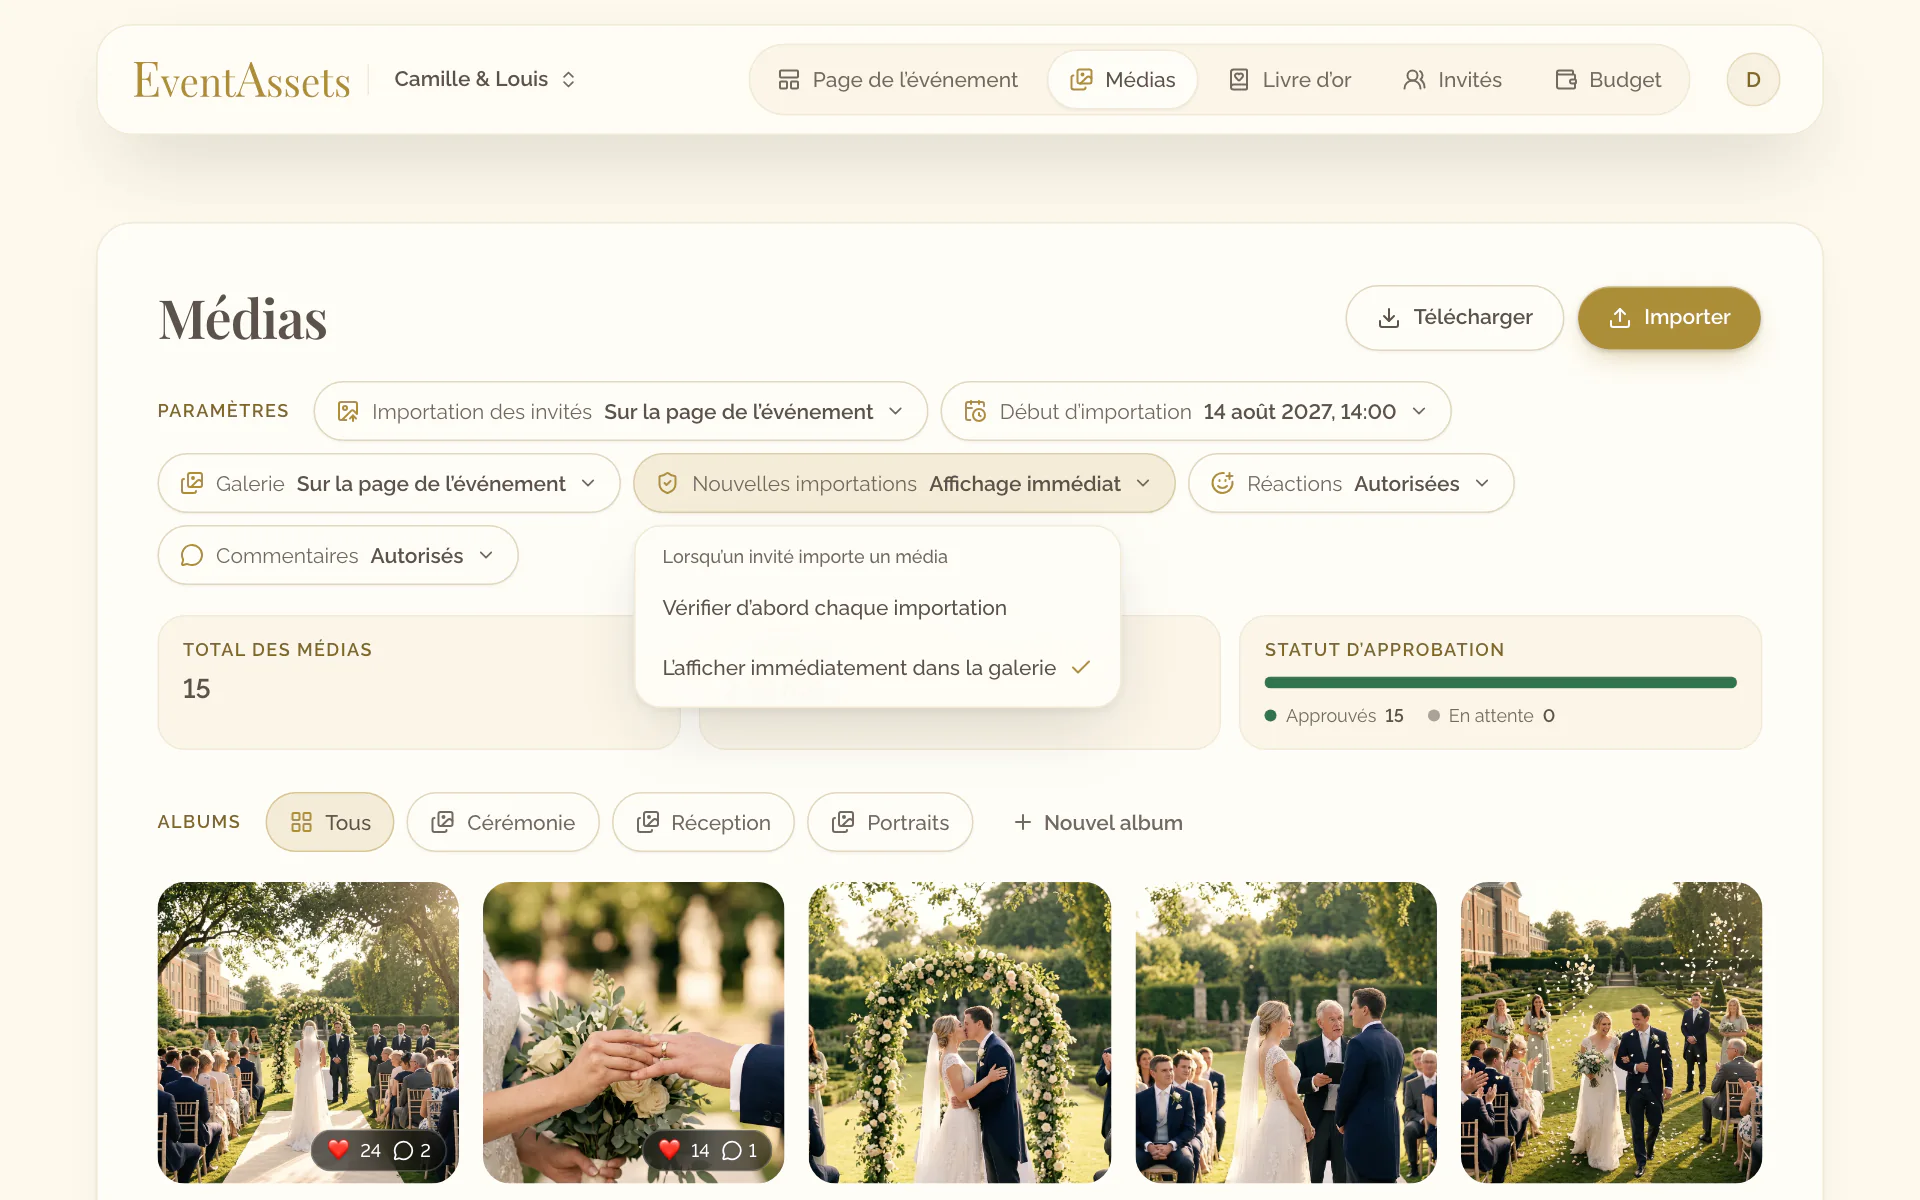The height and width of the screenshot is (1200, 1920).
Task: Go to the Budget tab
Action: click(x=1608, y=80)
